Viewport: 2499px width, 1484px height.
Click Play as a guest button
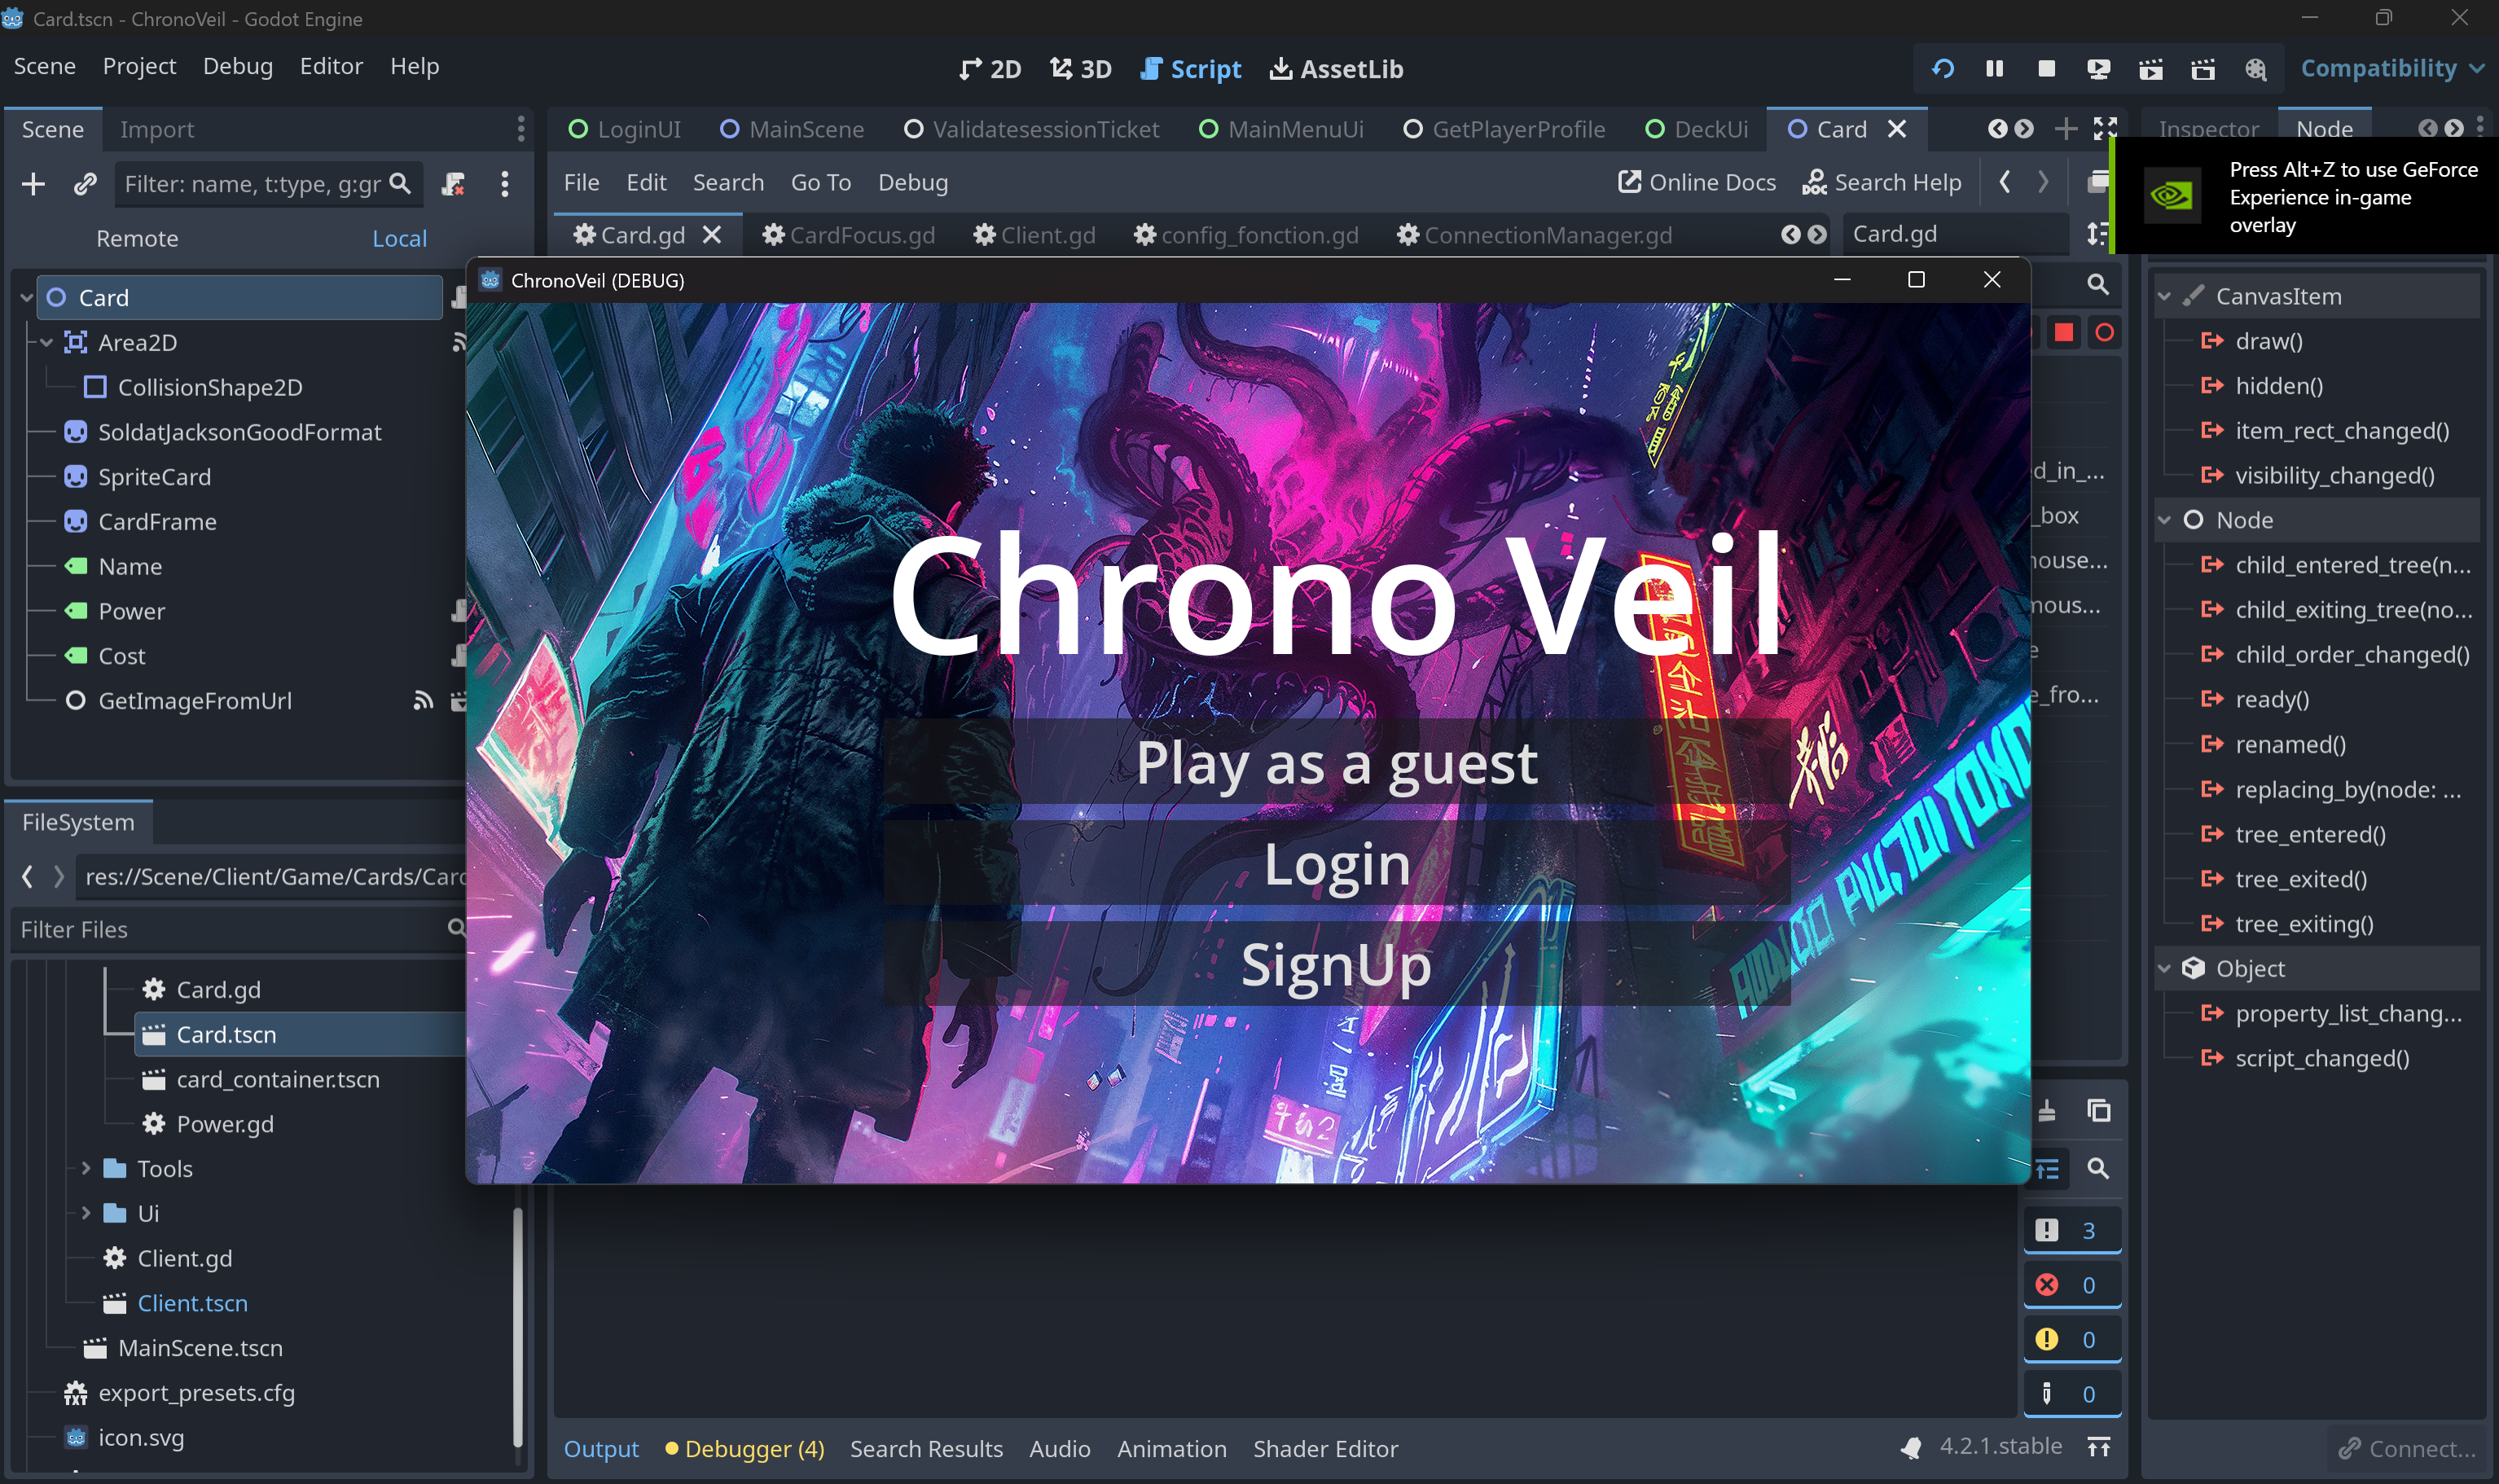1336,763
